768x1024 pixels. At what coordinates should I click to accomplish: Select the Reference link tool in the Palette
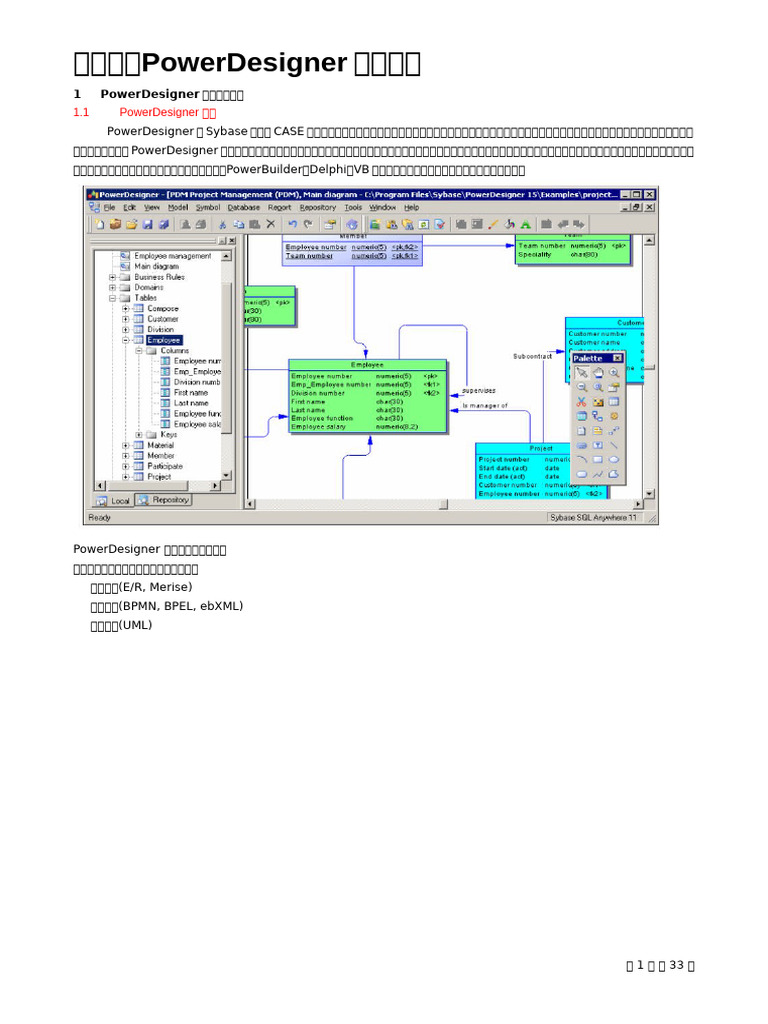pos(598,416)
